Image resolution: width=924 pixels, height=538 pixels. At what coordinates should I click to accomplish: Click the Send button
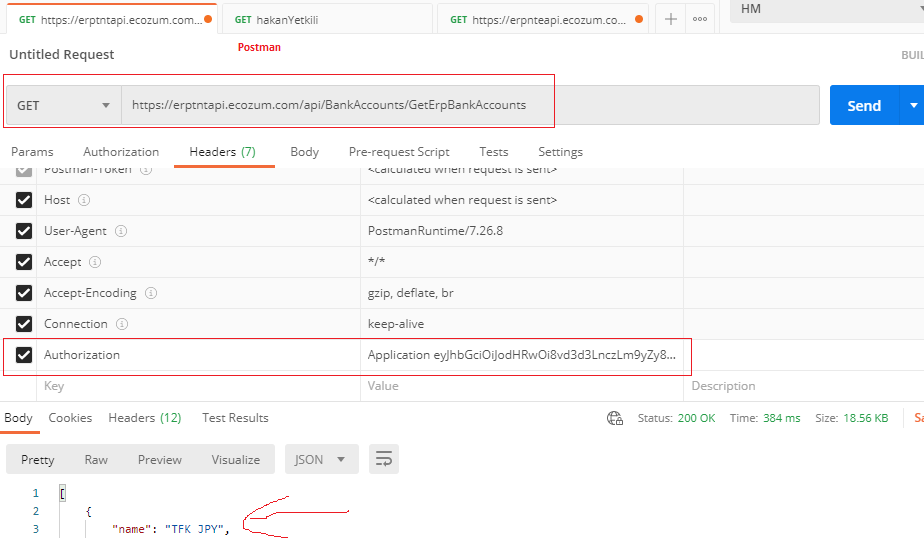(864, 105)
